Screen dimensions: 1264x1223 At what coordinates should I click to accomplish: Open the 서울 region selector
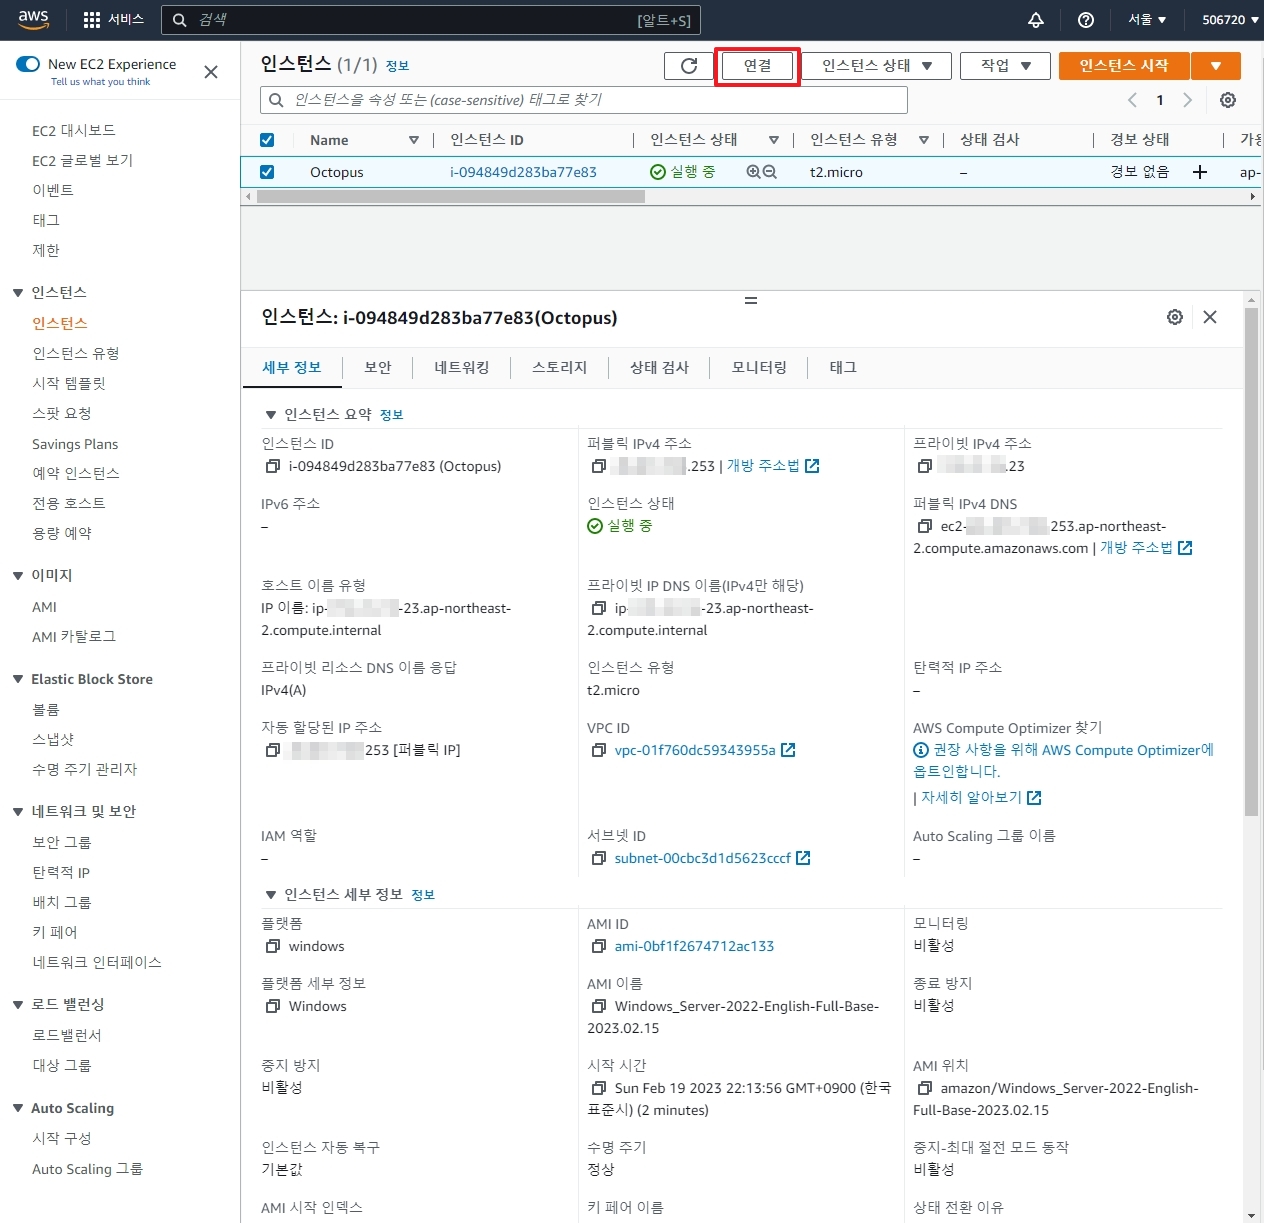[1147, 20]
